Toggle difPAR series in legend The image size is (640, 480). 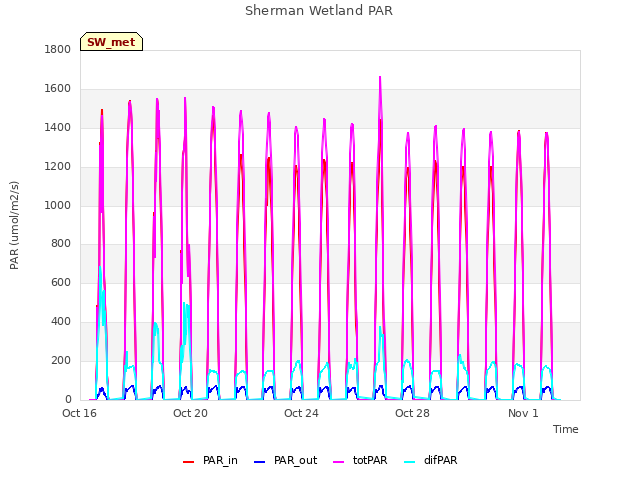431,461
